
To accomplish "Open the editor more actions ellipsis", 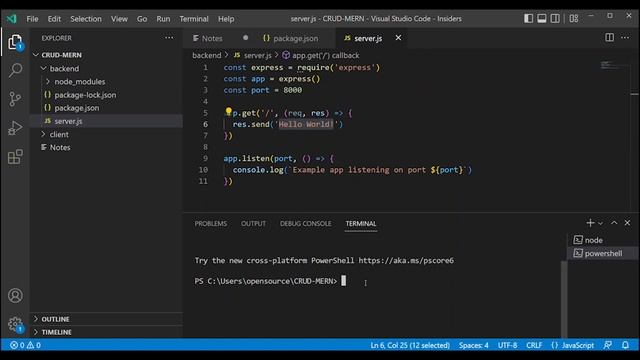I will pos(625,38).
